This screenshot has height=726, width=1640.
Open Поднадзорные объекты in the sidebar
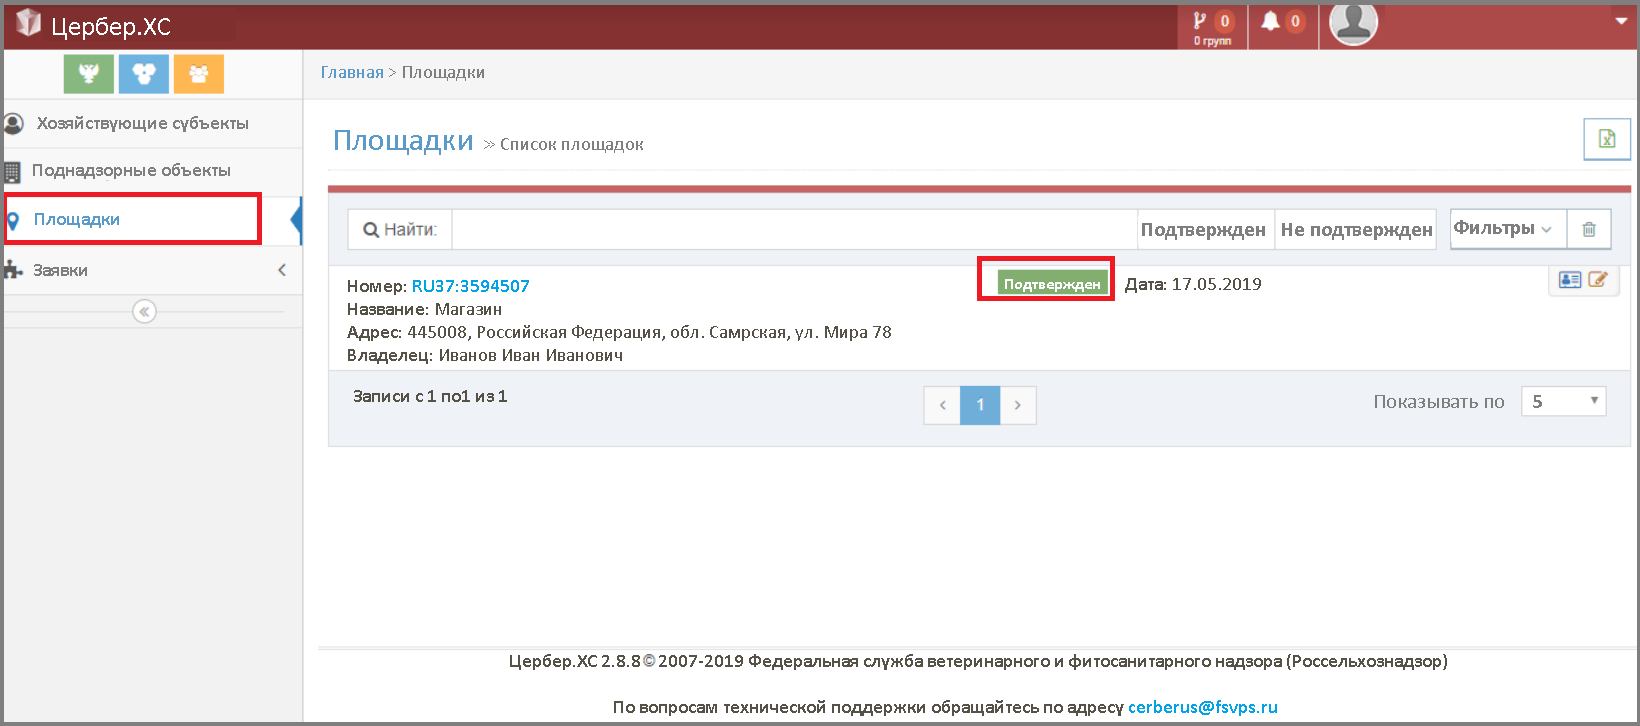[131, 170]
